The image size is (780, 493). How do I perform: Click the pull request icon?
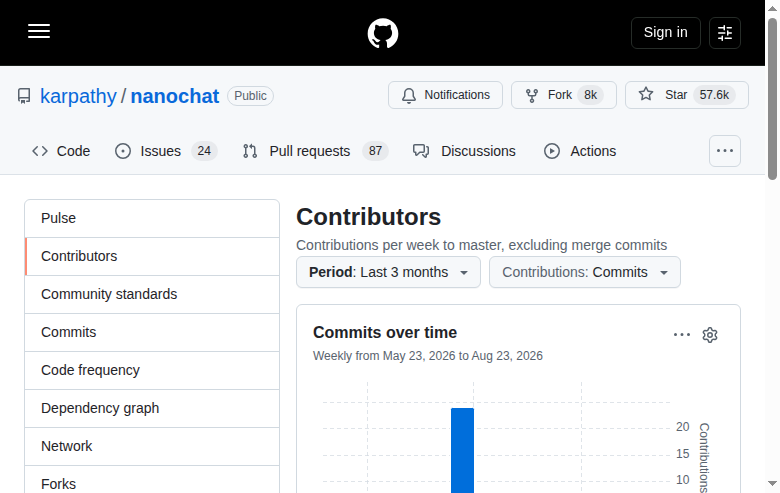(250, 151)
